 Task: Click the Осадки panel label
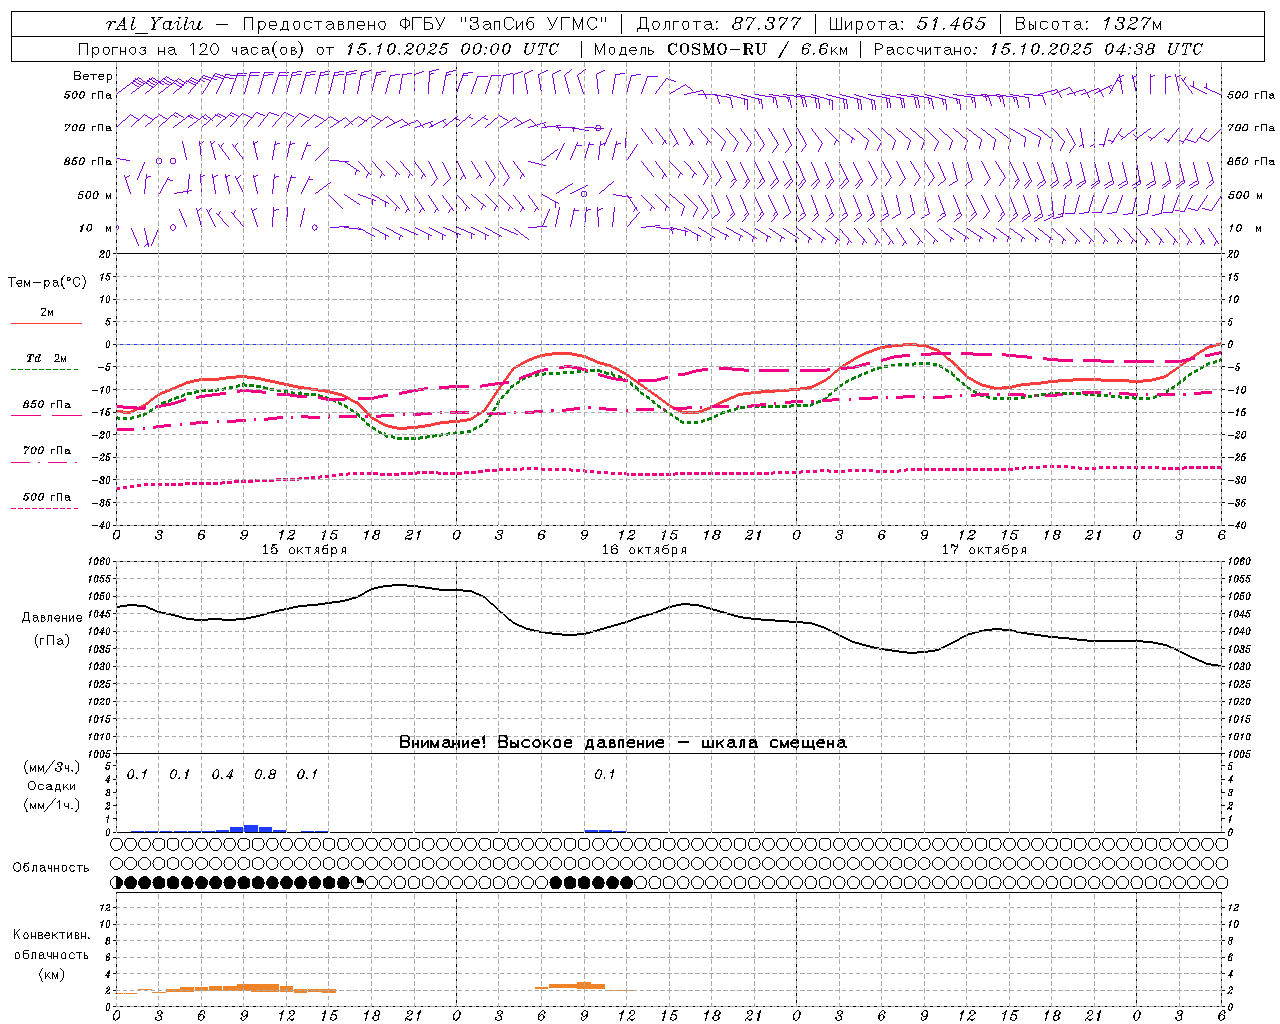point(52,786)
